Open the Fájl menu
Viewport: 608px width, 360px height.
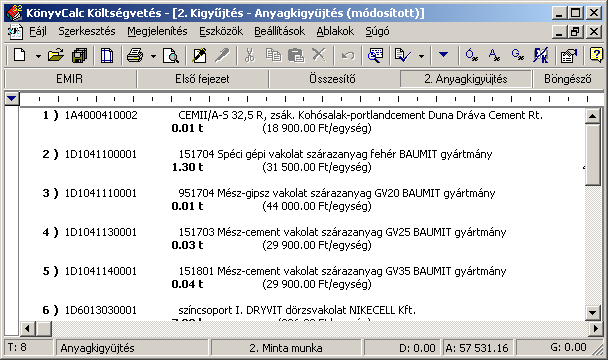pyautogui.click(x=38, y=31)
